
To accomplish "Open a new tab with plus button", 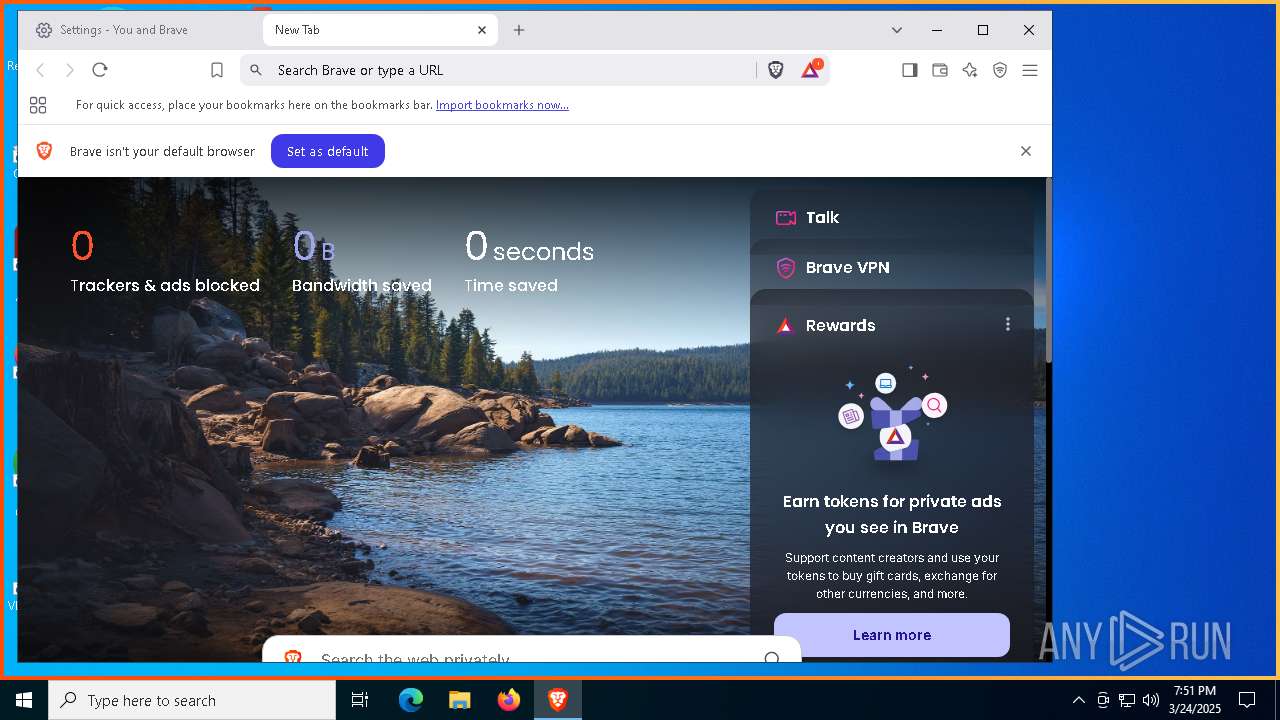I will (519, 30).
